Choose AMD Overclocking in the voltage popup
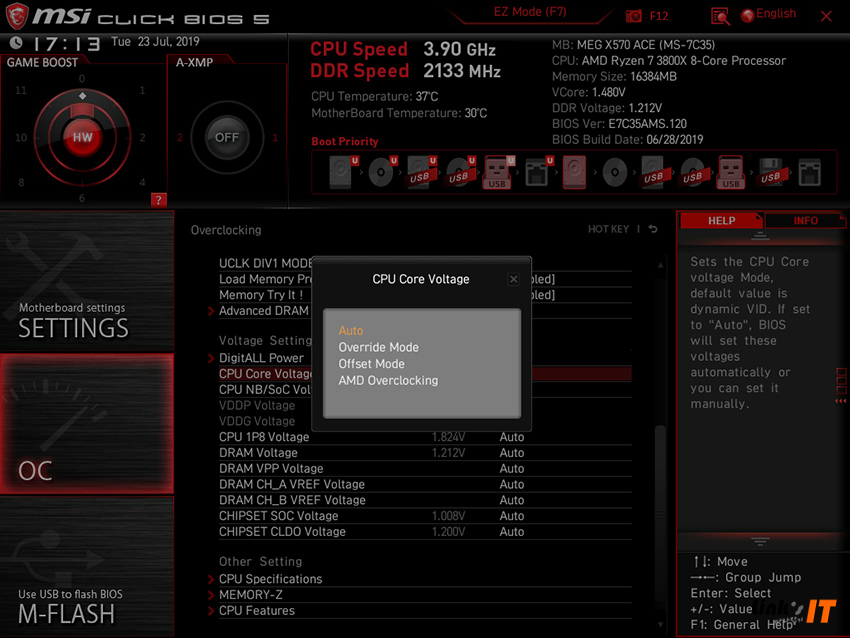Image resolution: width=850 pixels, height=638 pixels. pyautogui.click(x=388, y=381)
